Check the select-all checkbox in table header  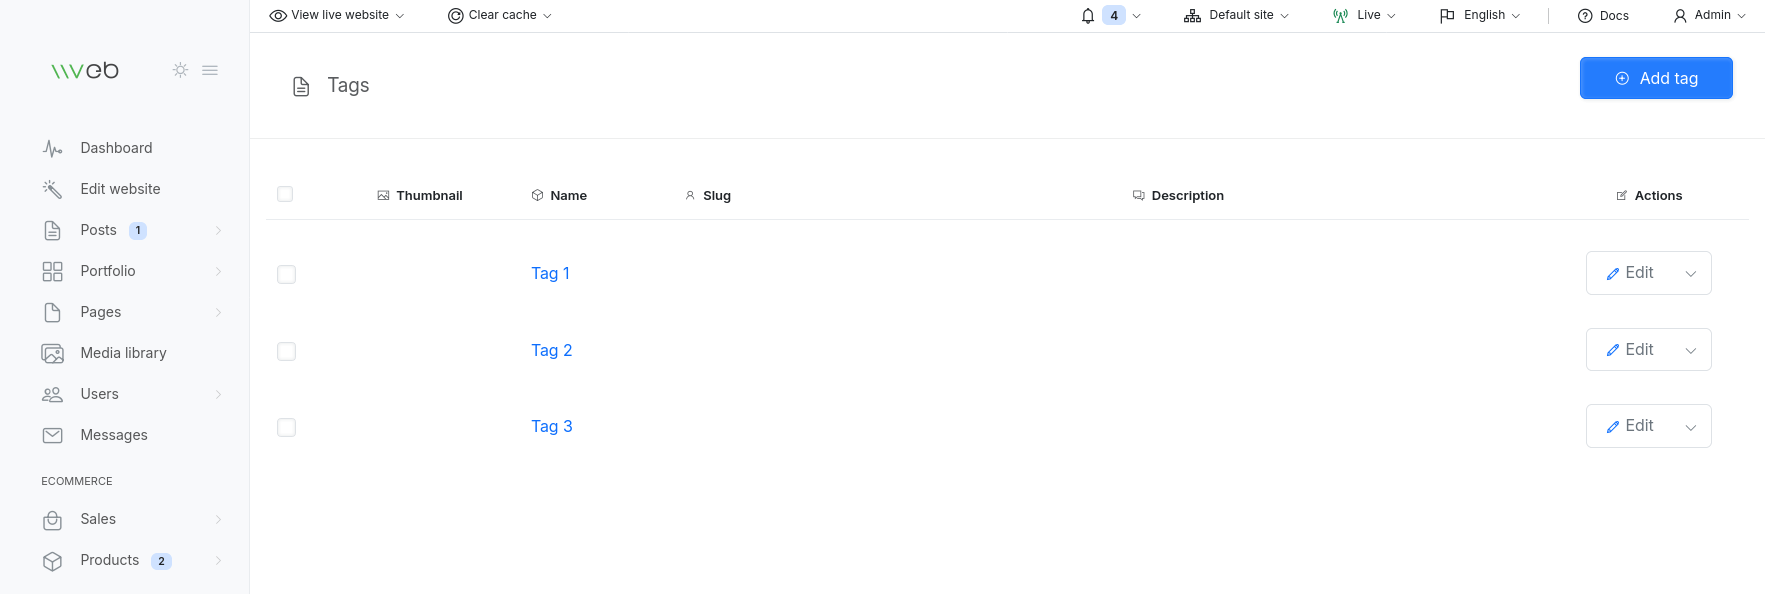(285, 194)
